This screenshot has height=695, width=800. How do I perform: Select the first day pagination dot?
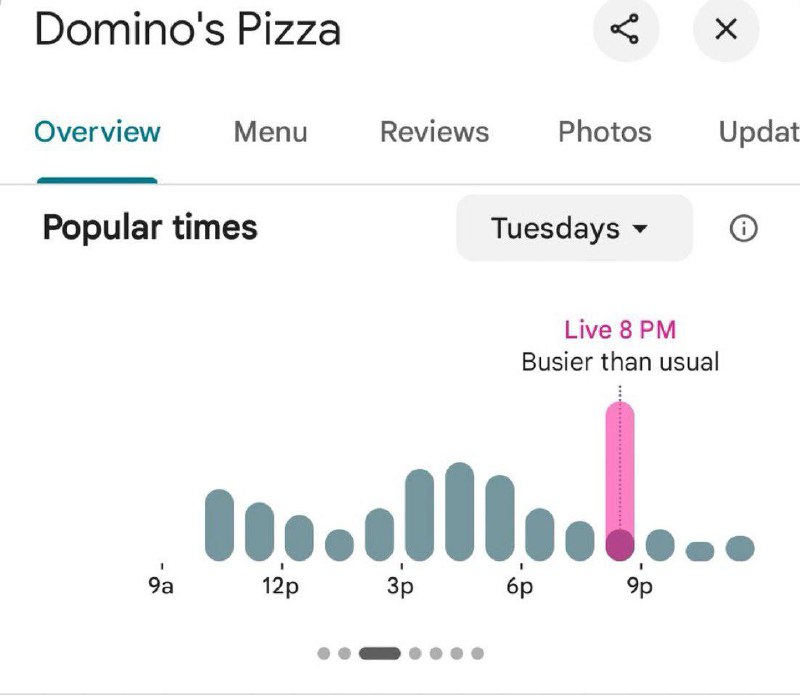pyautogui.click(x=323, y=653)
